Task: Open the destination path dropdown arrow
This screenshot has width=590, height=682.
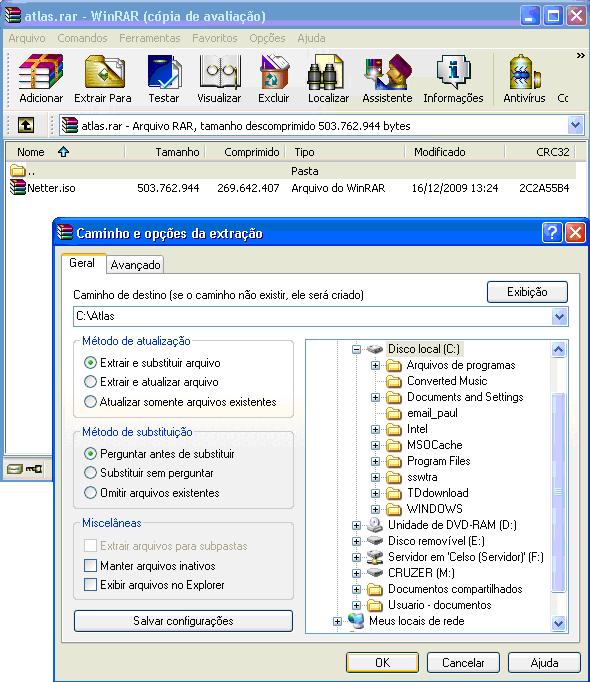Action: (559, 316)
